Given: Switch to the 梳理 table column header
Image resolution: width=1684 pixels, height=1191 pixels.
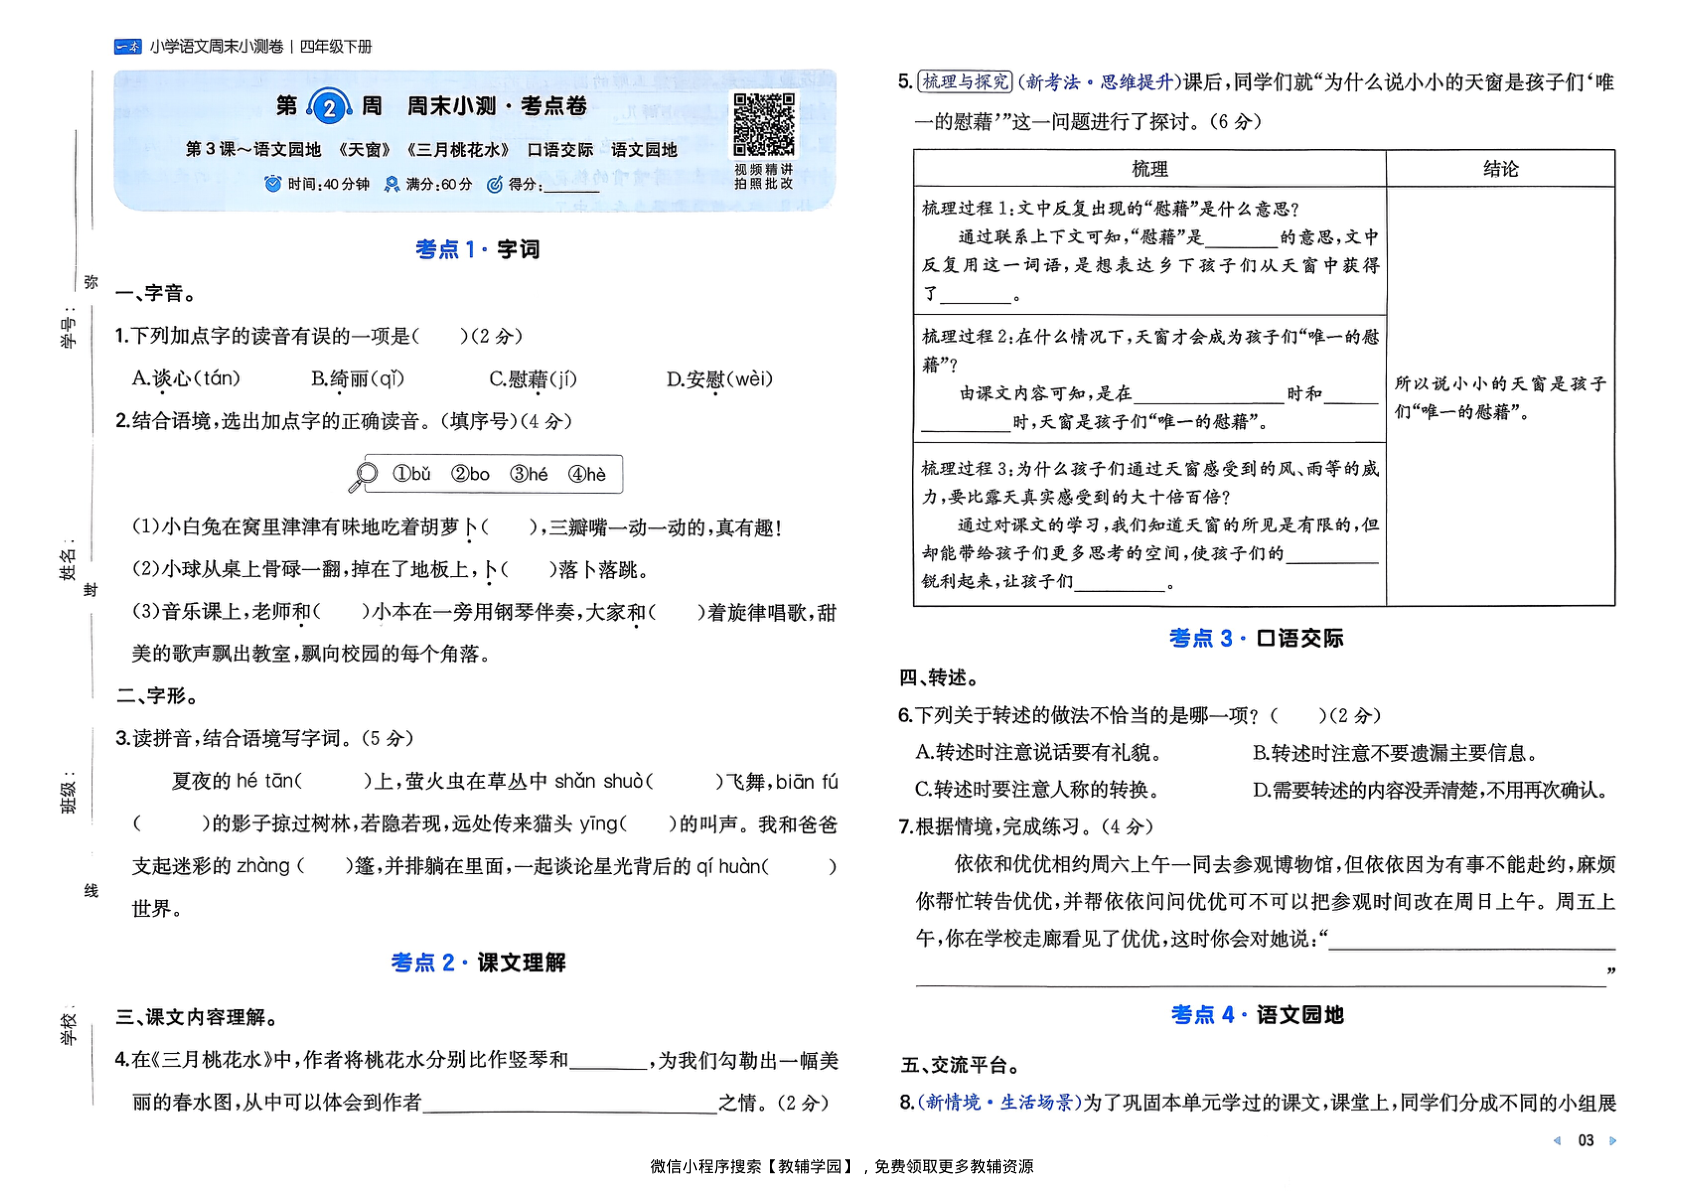Looking at the screenshot, I should [x=1148, y=169].
